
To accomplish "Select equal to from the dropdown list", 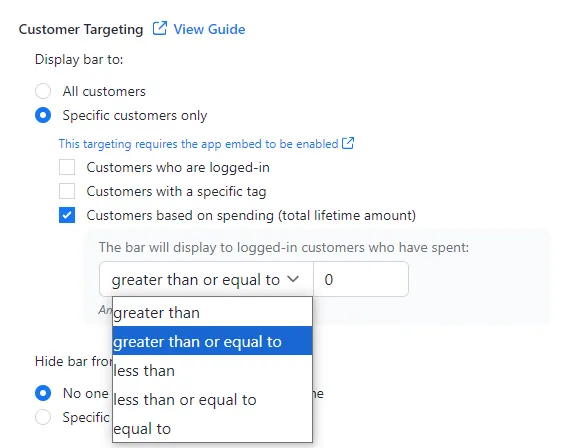I will pos(212,428).
